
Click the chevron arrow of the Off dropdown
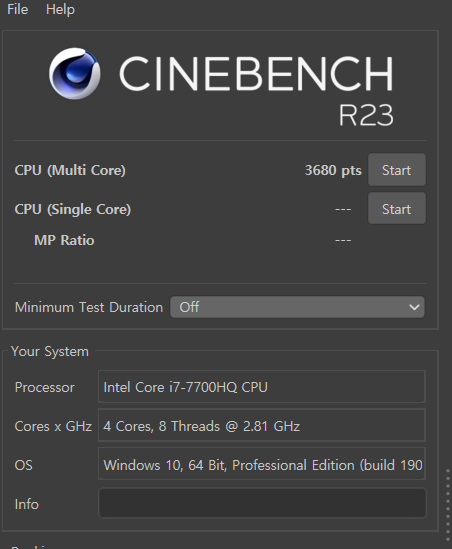[414, 307]
